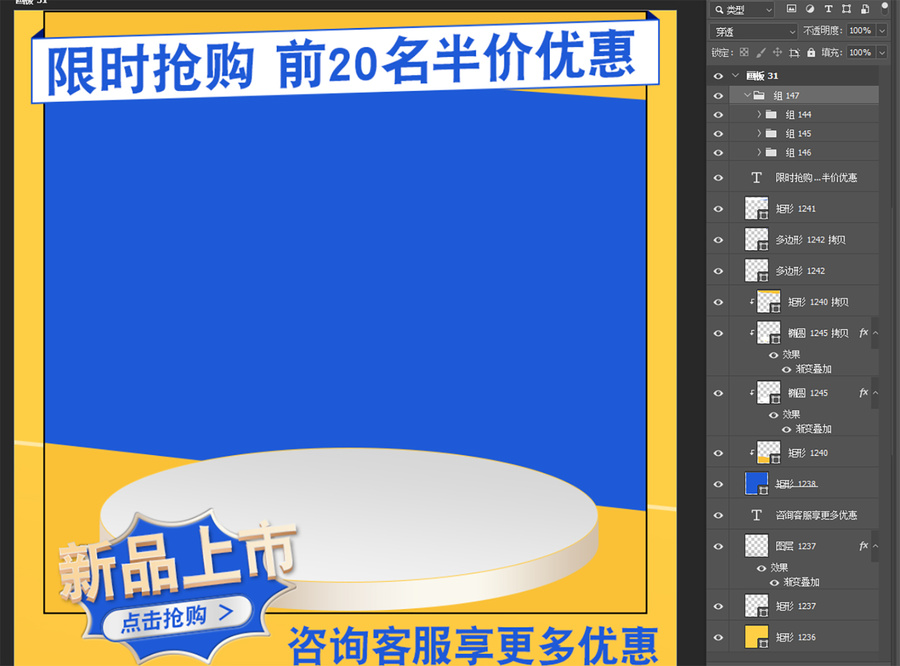Hide the 咨询客服享更多优惠 text layer

coord(718,516)
